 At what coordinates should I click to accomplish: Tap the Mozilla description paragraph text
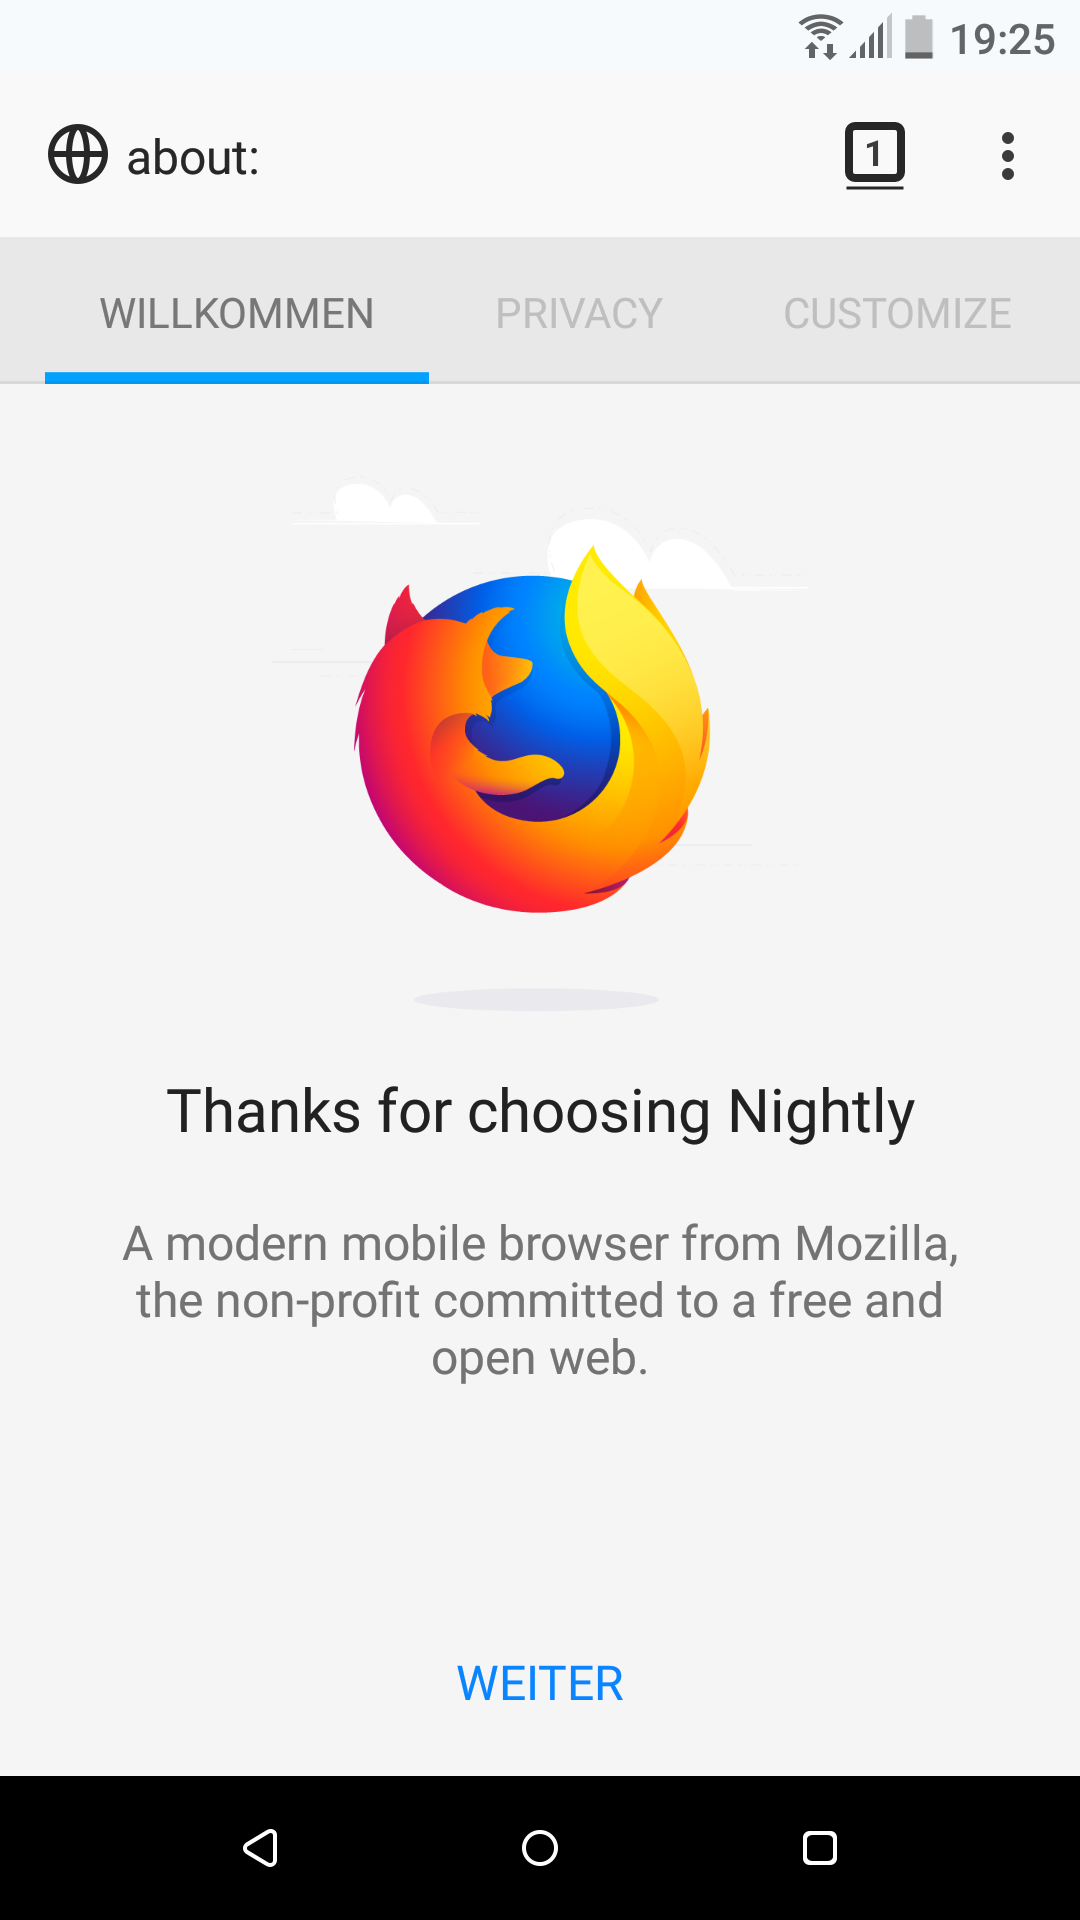pyautogui.click(x=540, y=1300)
